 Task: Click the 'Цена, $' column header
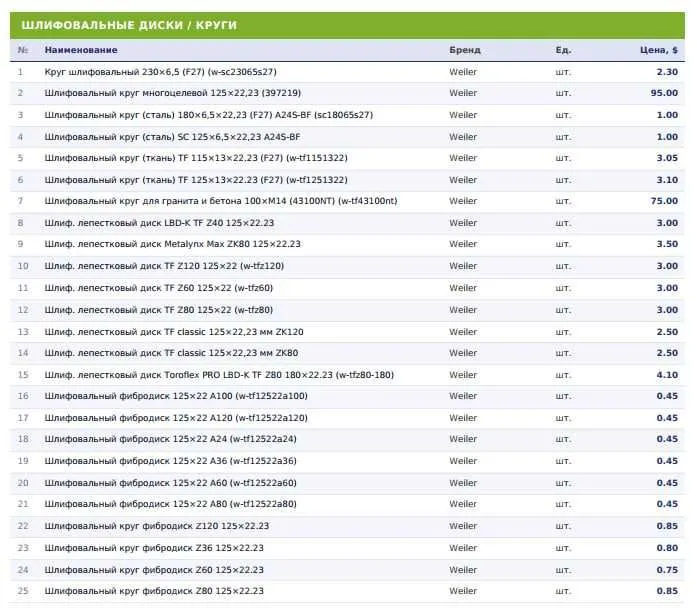(659, 50)
